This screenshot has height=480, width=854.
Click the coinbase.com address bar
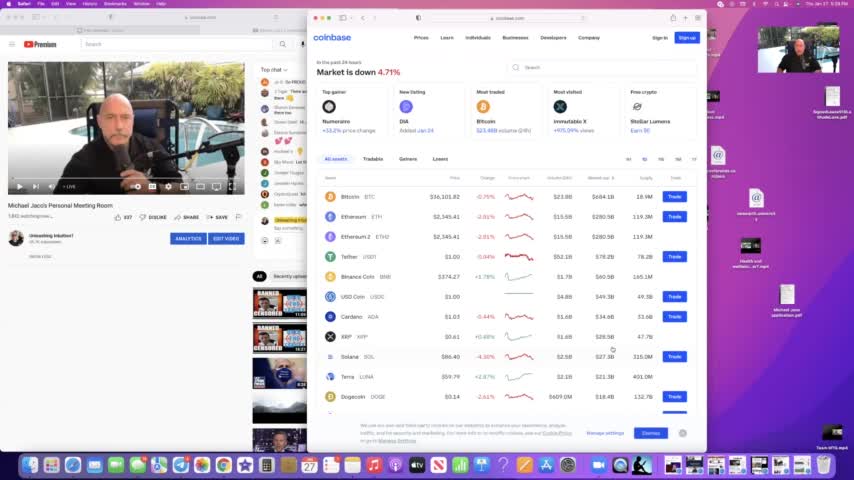coord(508,18)
